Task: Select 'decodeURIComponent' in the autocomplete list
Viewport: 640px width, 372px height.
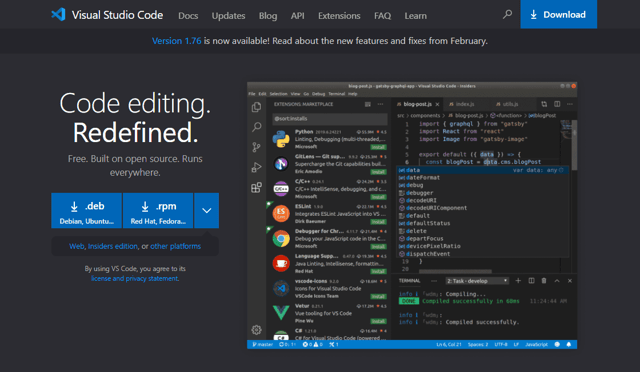Action: (x=483, y=208)
